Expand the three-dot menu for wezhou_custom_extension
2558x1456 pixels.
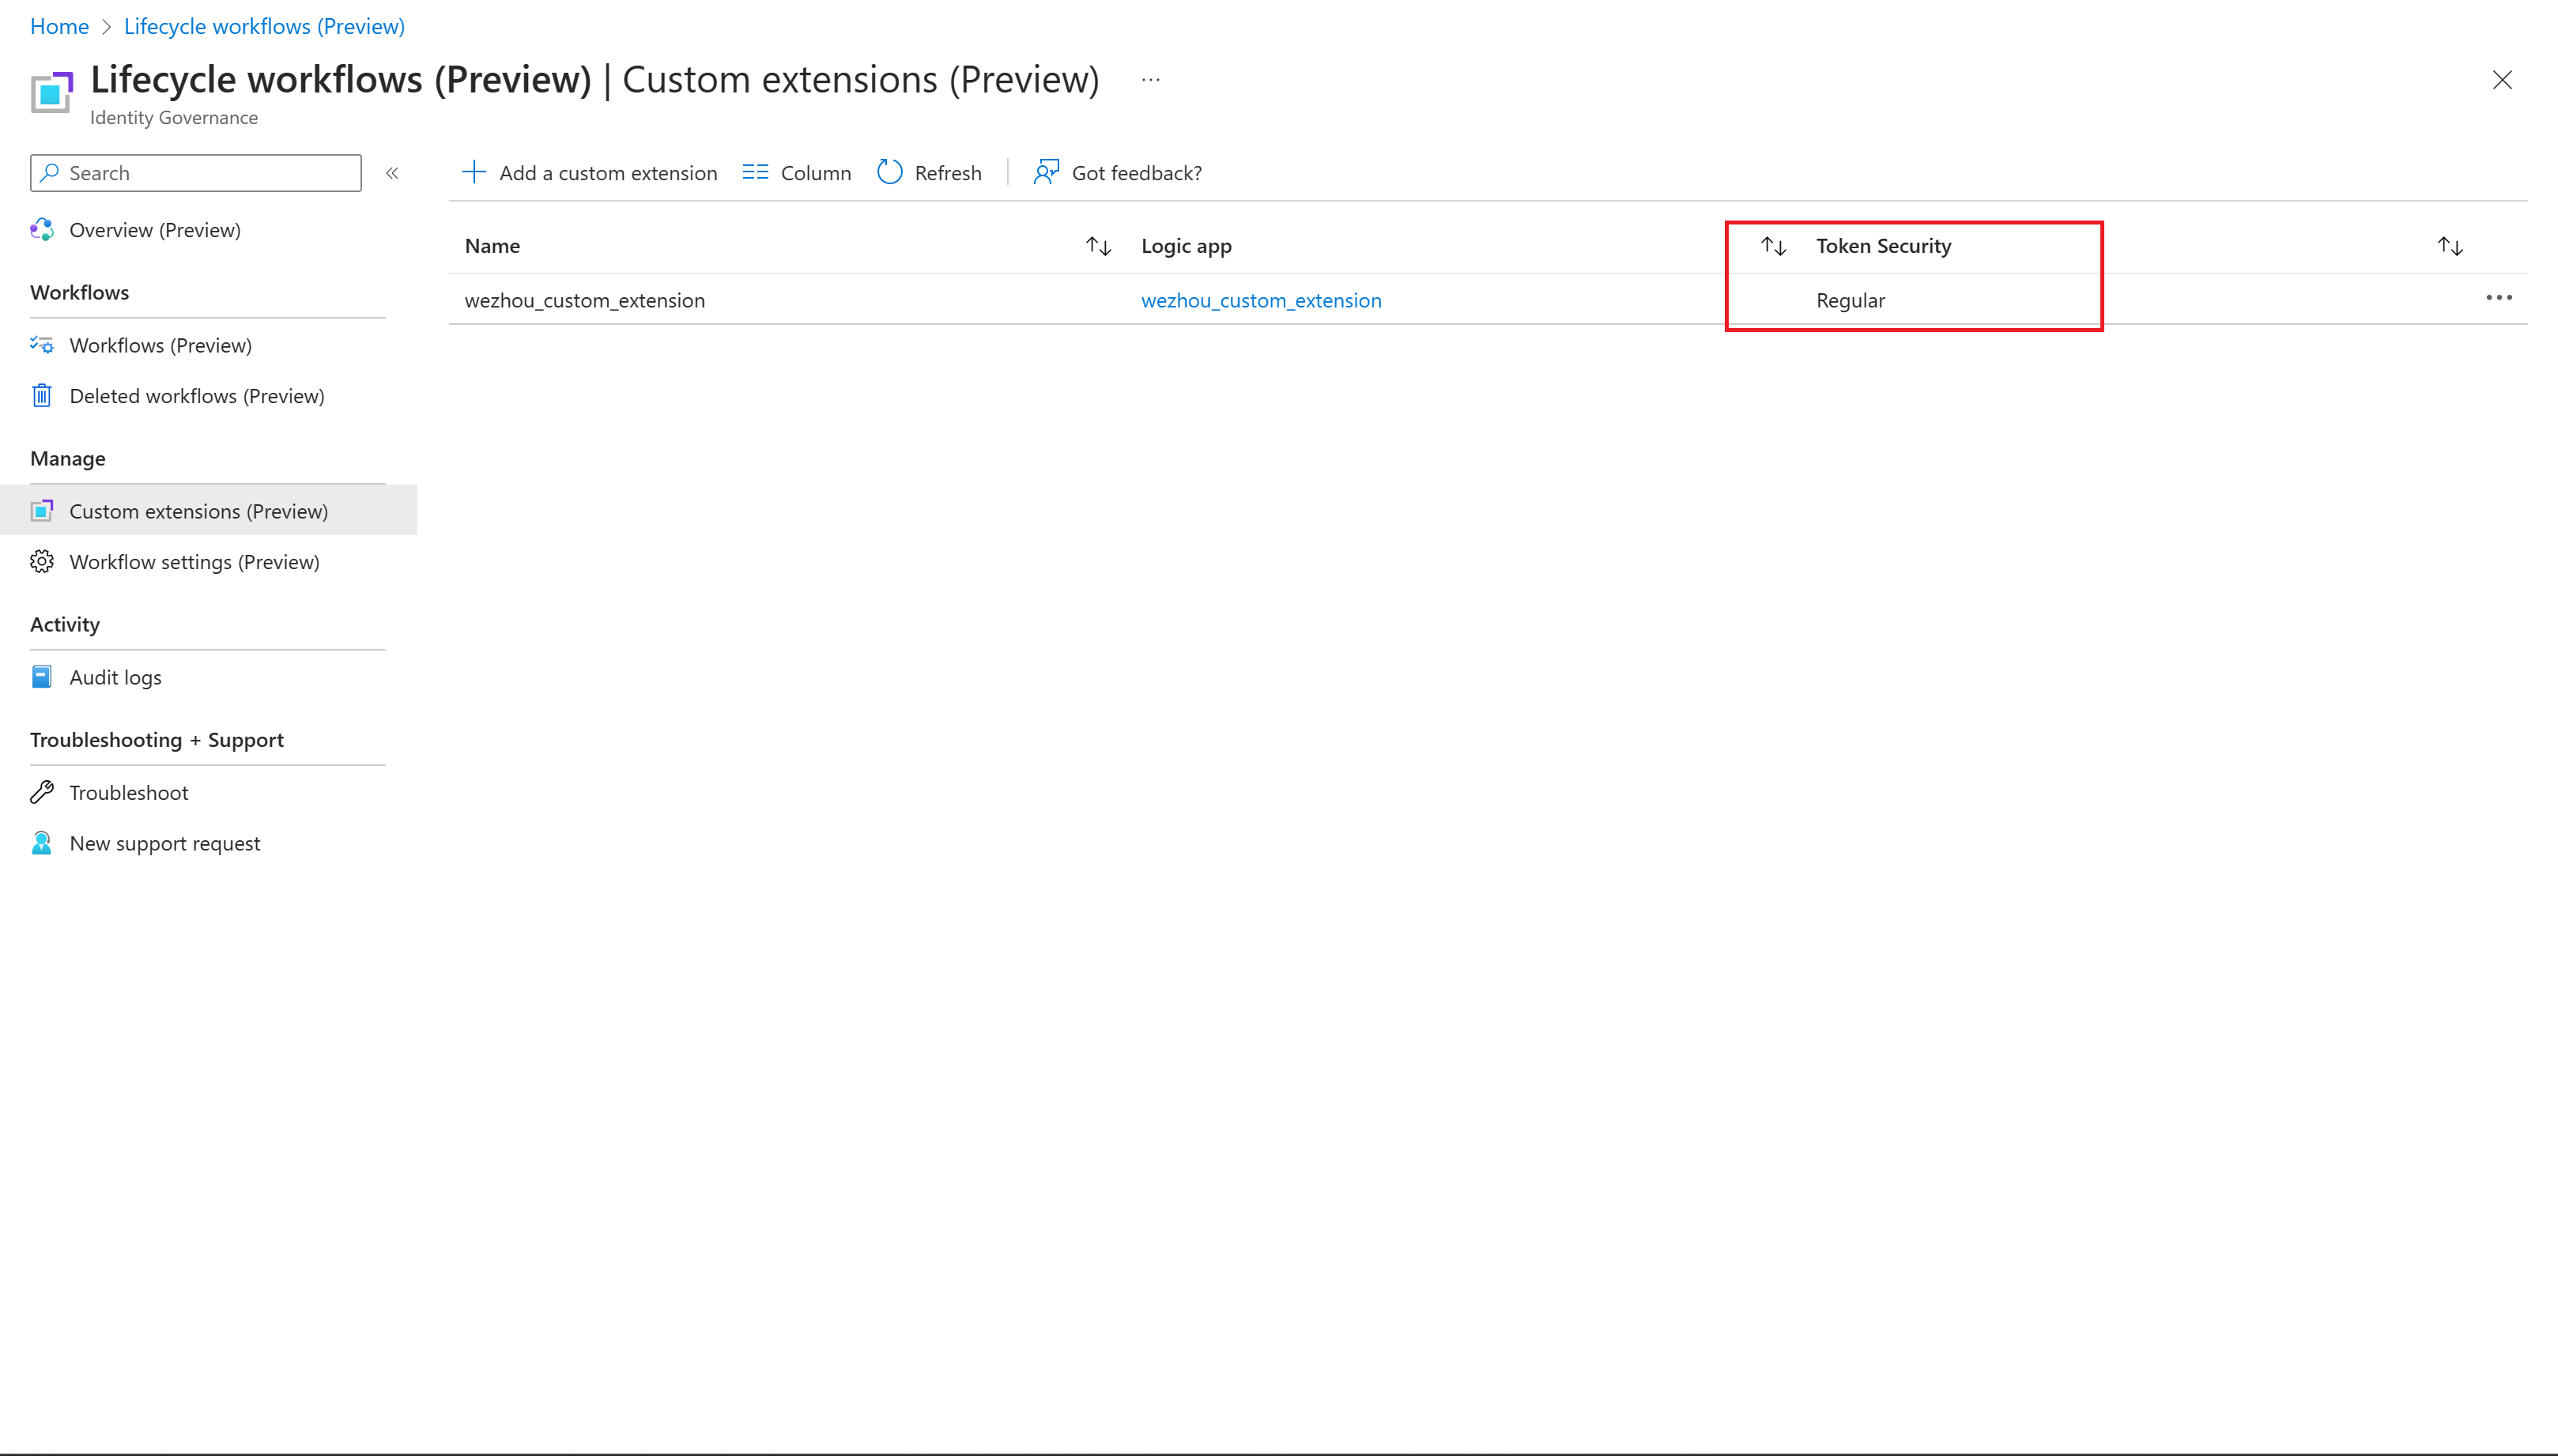(x=2500, y=297)
